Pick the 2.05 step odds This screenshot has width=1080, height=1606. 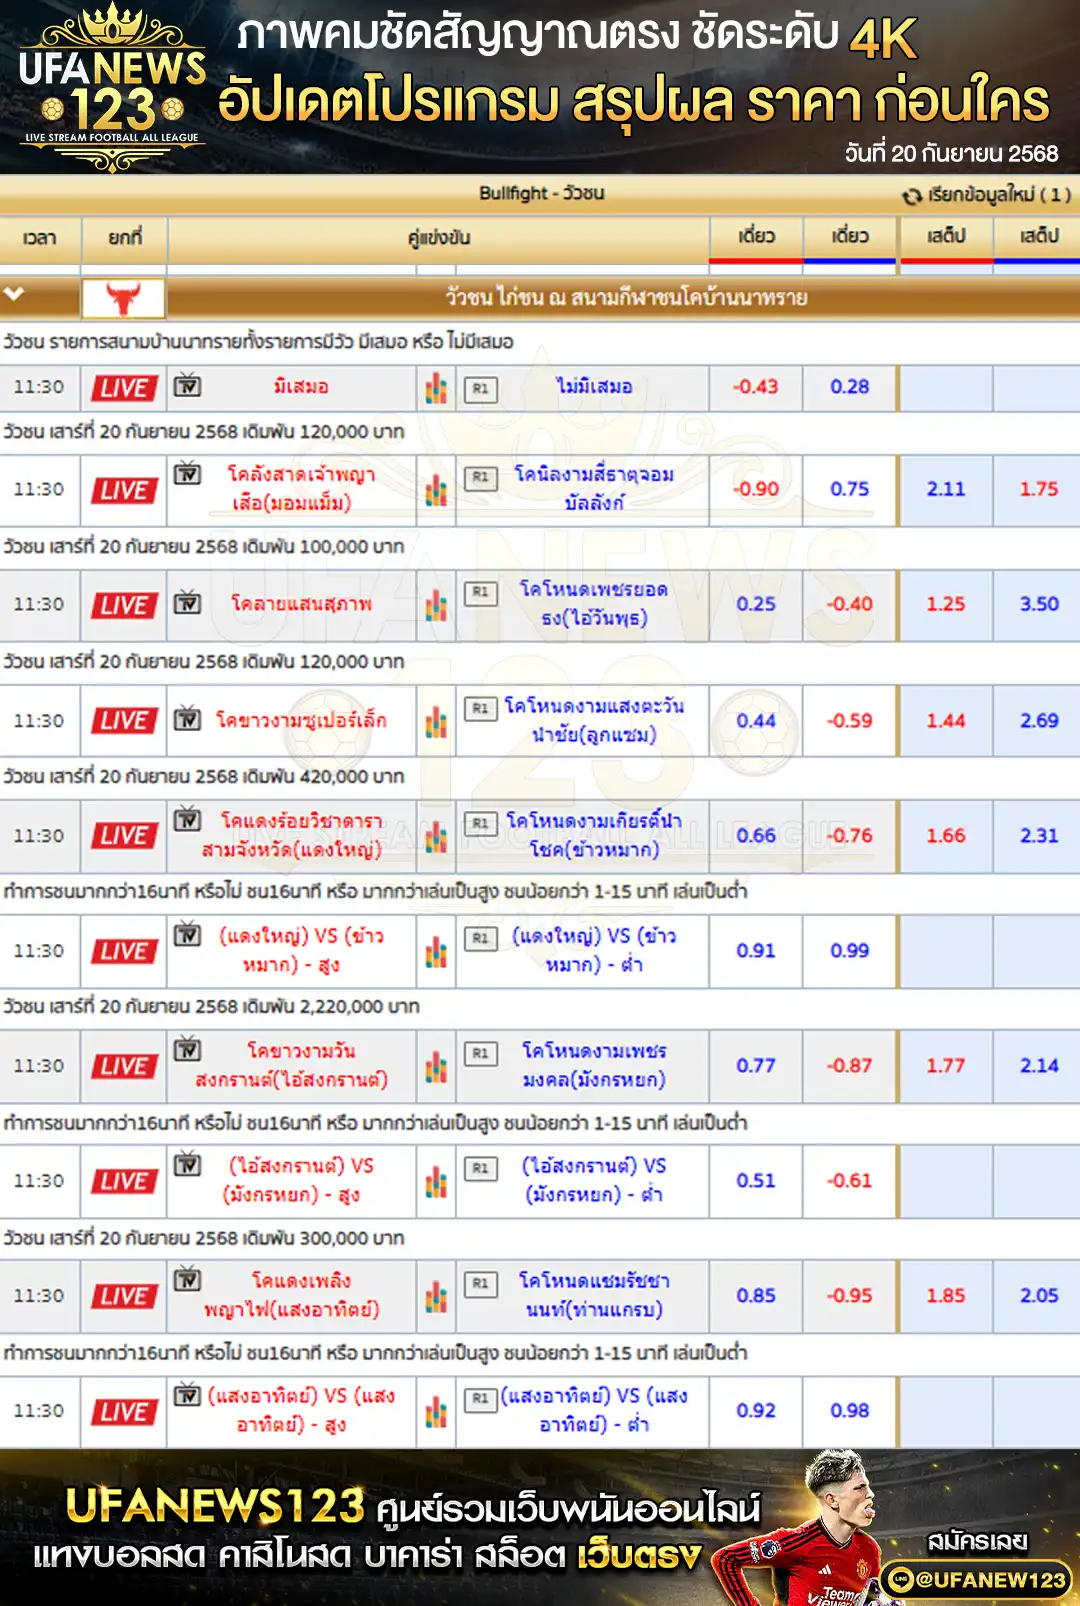[1039, 1295]
